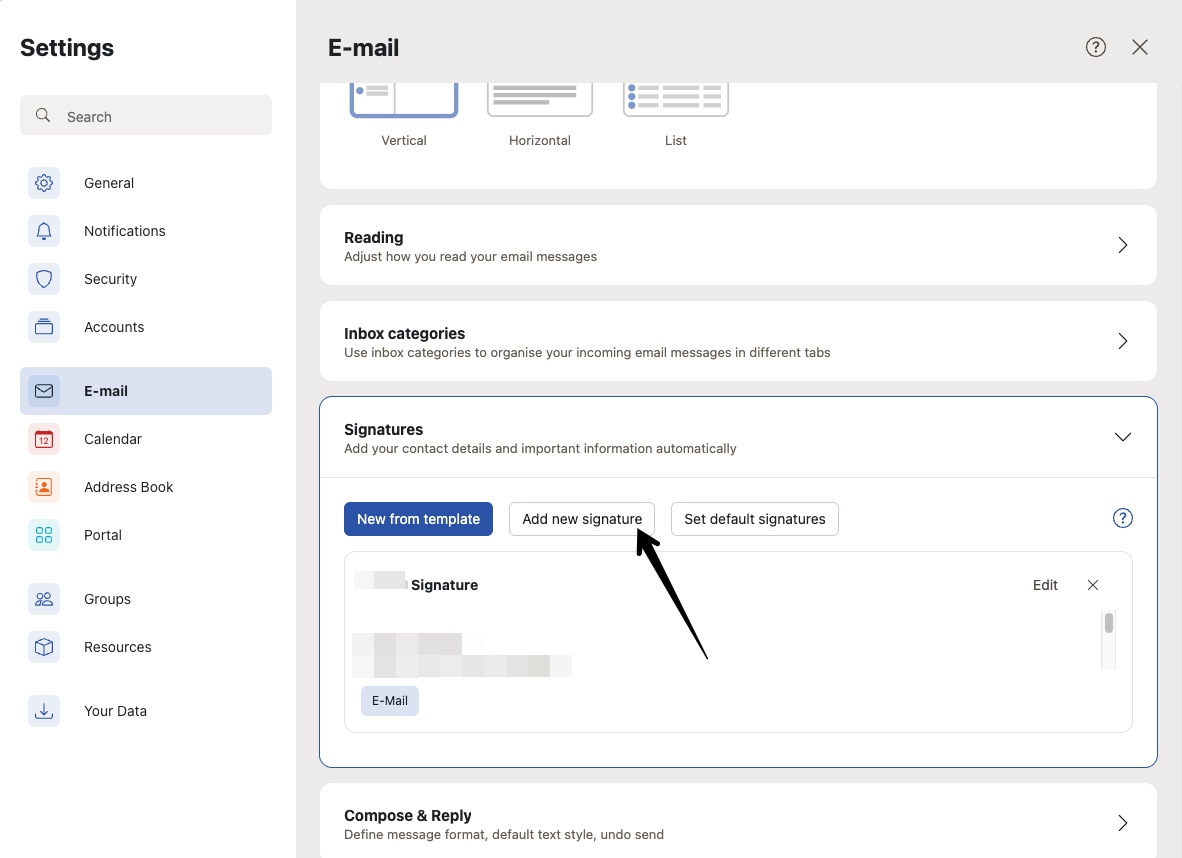
Task: Click the Address Book icon
Action: click(x=44, y=487)
